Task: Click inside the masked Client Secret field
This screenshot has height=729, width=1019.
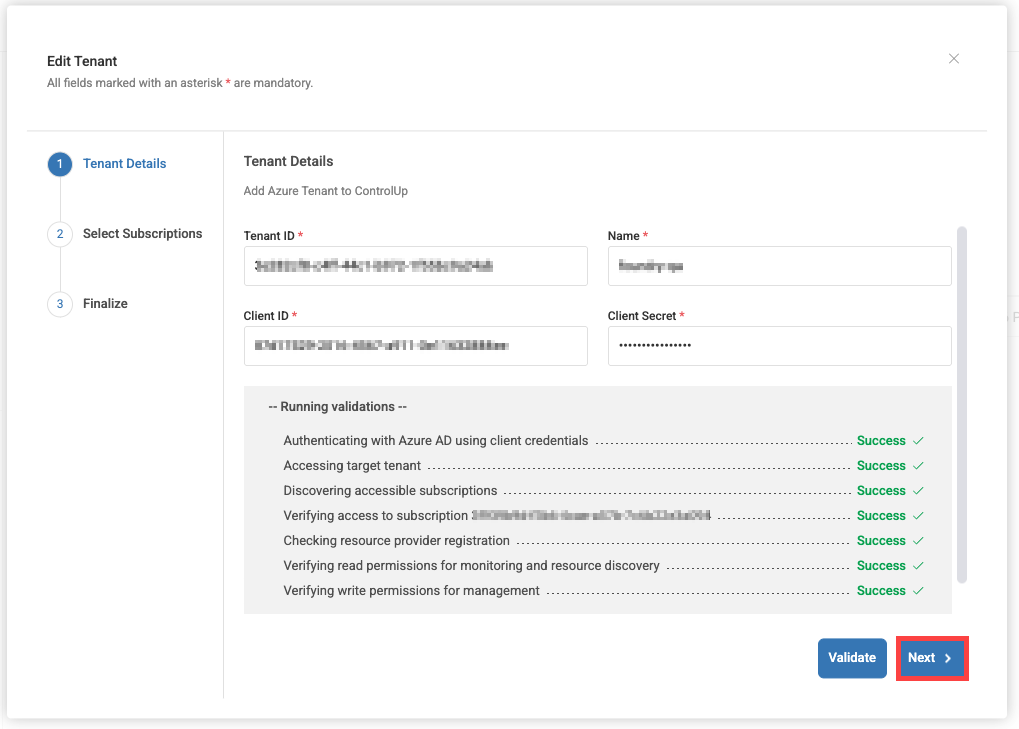Action: click(x=779, y=346)
